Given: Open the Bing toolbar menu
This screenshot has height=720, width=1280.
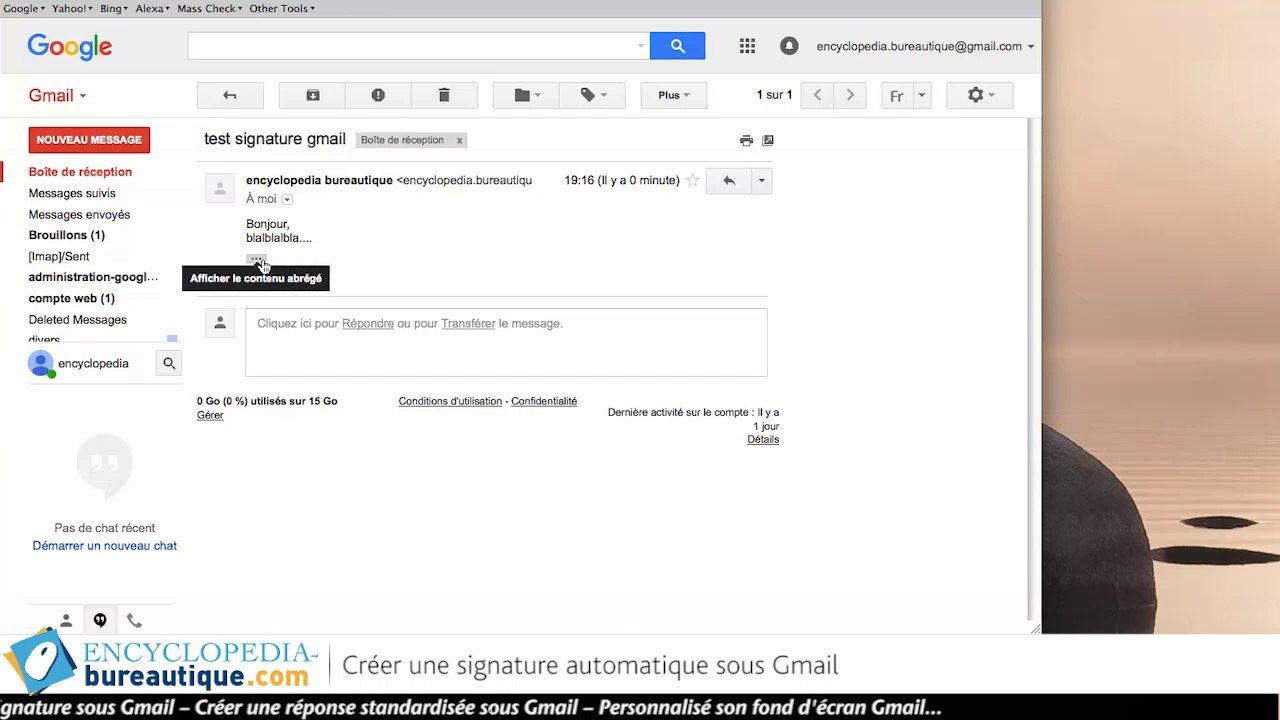Looking at the screenshot, I should [114, 8].
